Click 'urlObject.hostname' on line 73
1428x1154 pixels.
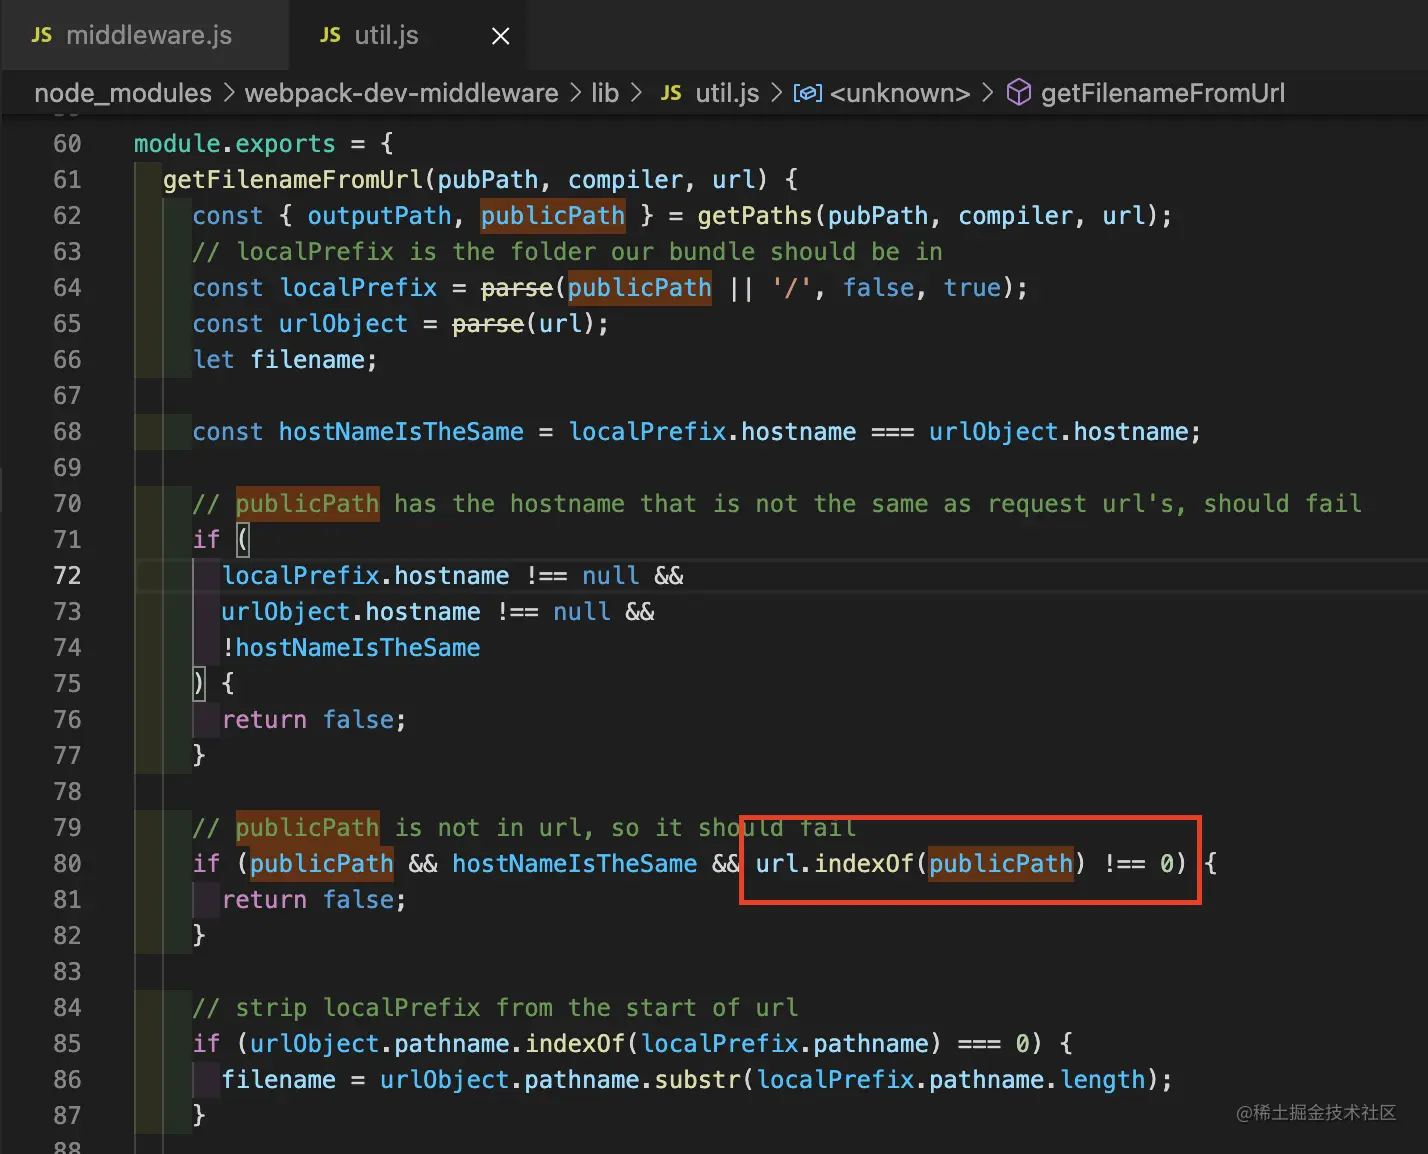coord(351,612)
